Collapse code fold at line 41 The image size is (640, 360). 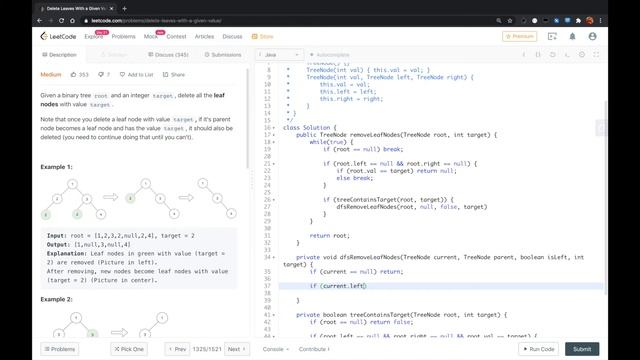click(x=274, y=315)
